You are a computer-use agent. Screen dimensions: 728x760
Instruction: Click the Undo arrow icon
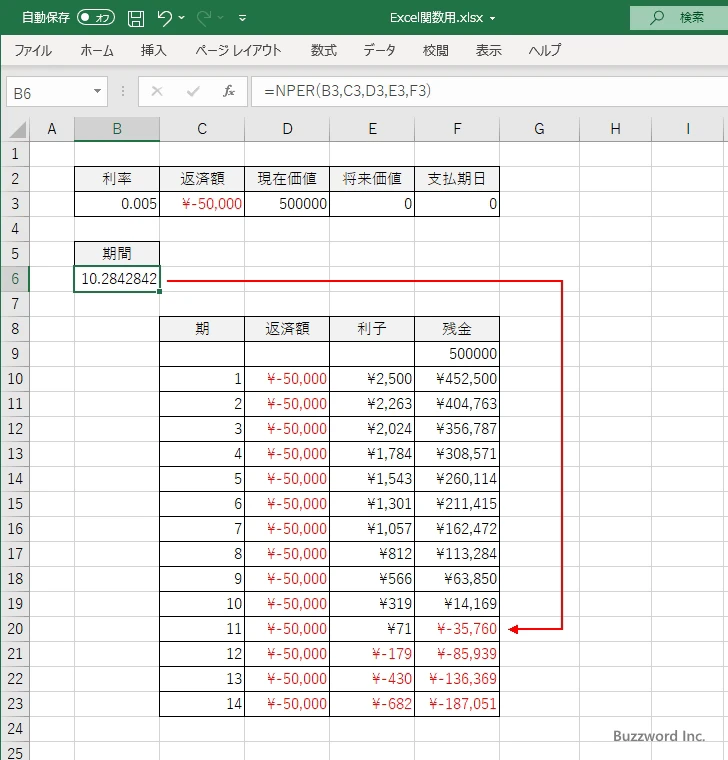coord(165,18)
